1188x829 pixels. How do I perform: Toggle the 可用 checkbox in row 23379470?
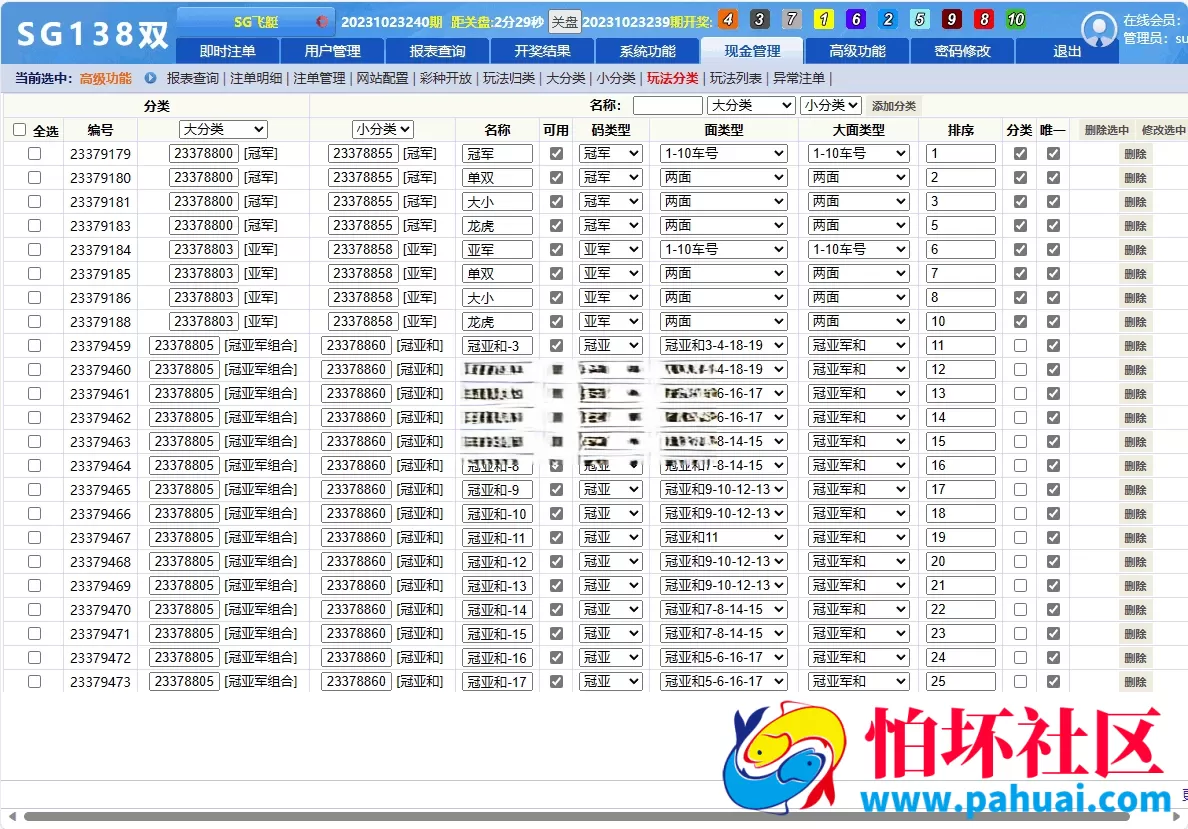(x=556, y=609)
